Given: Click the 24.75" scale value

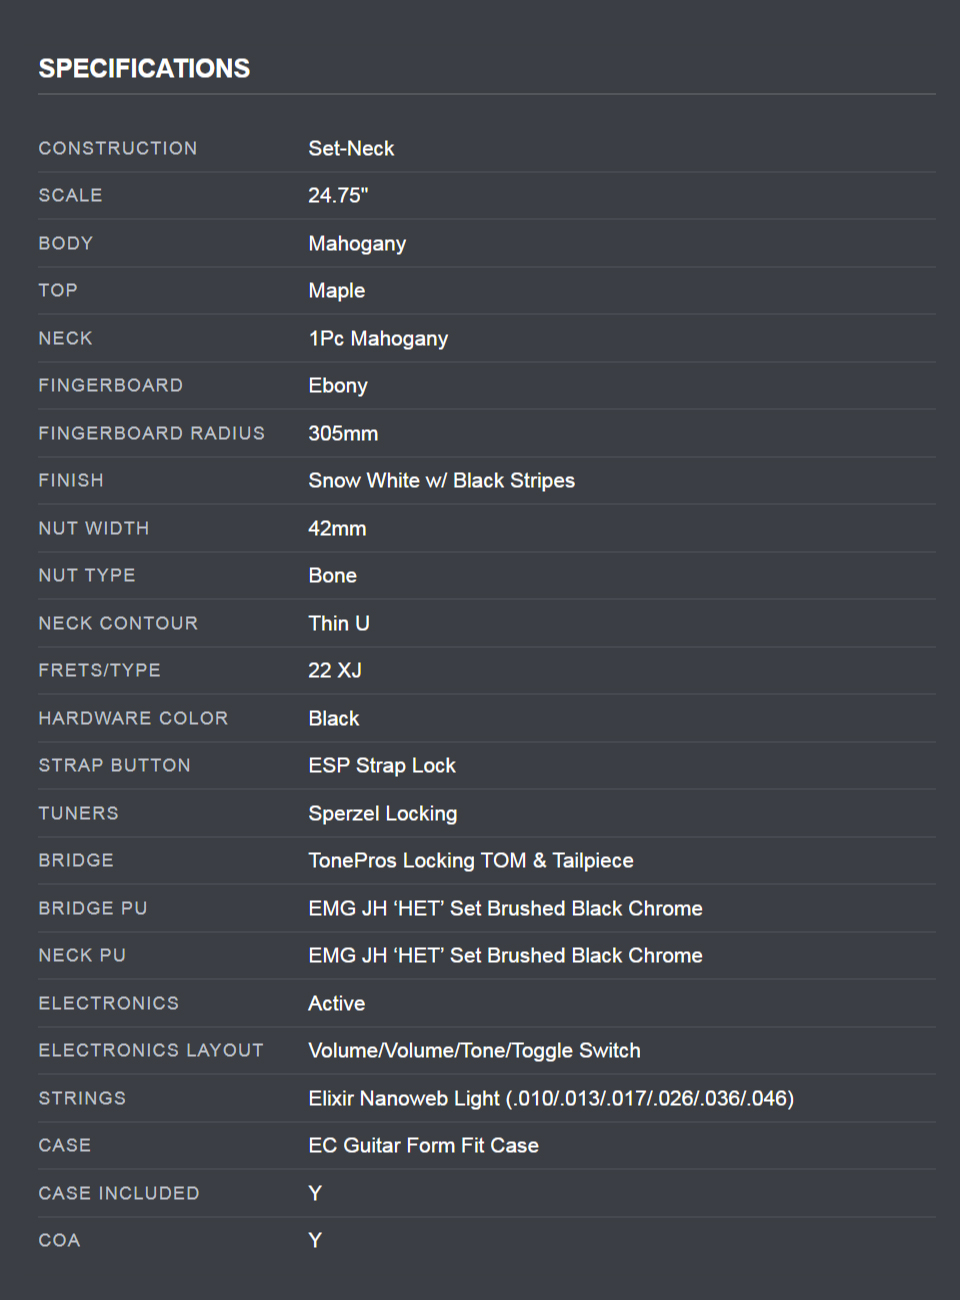Looking at the screenshot, I should tap(338, 195).
